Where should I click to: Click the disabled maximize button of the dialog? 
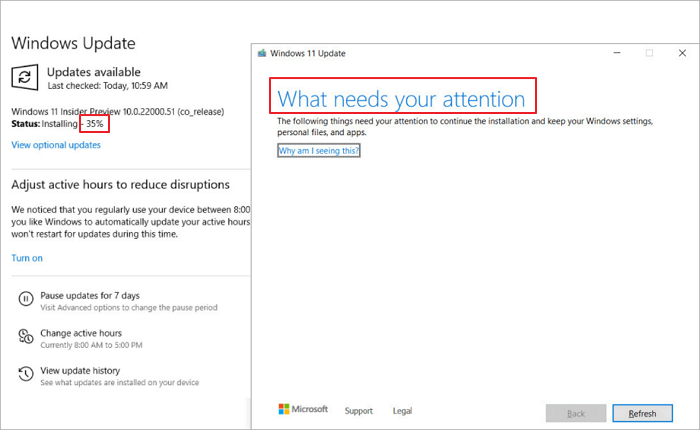tap(650, 53)
